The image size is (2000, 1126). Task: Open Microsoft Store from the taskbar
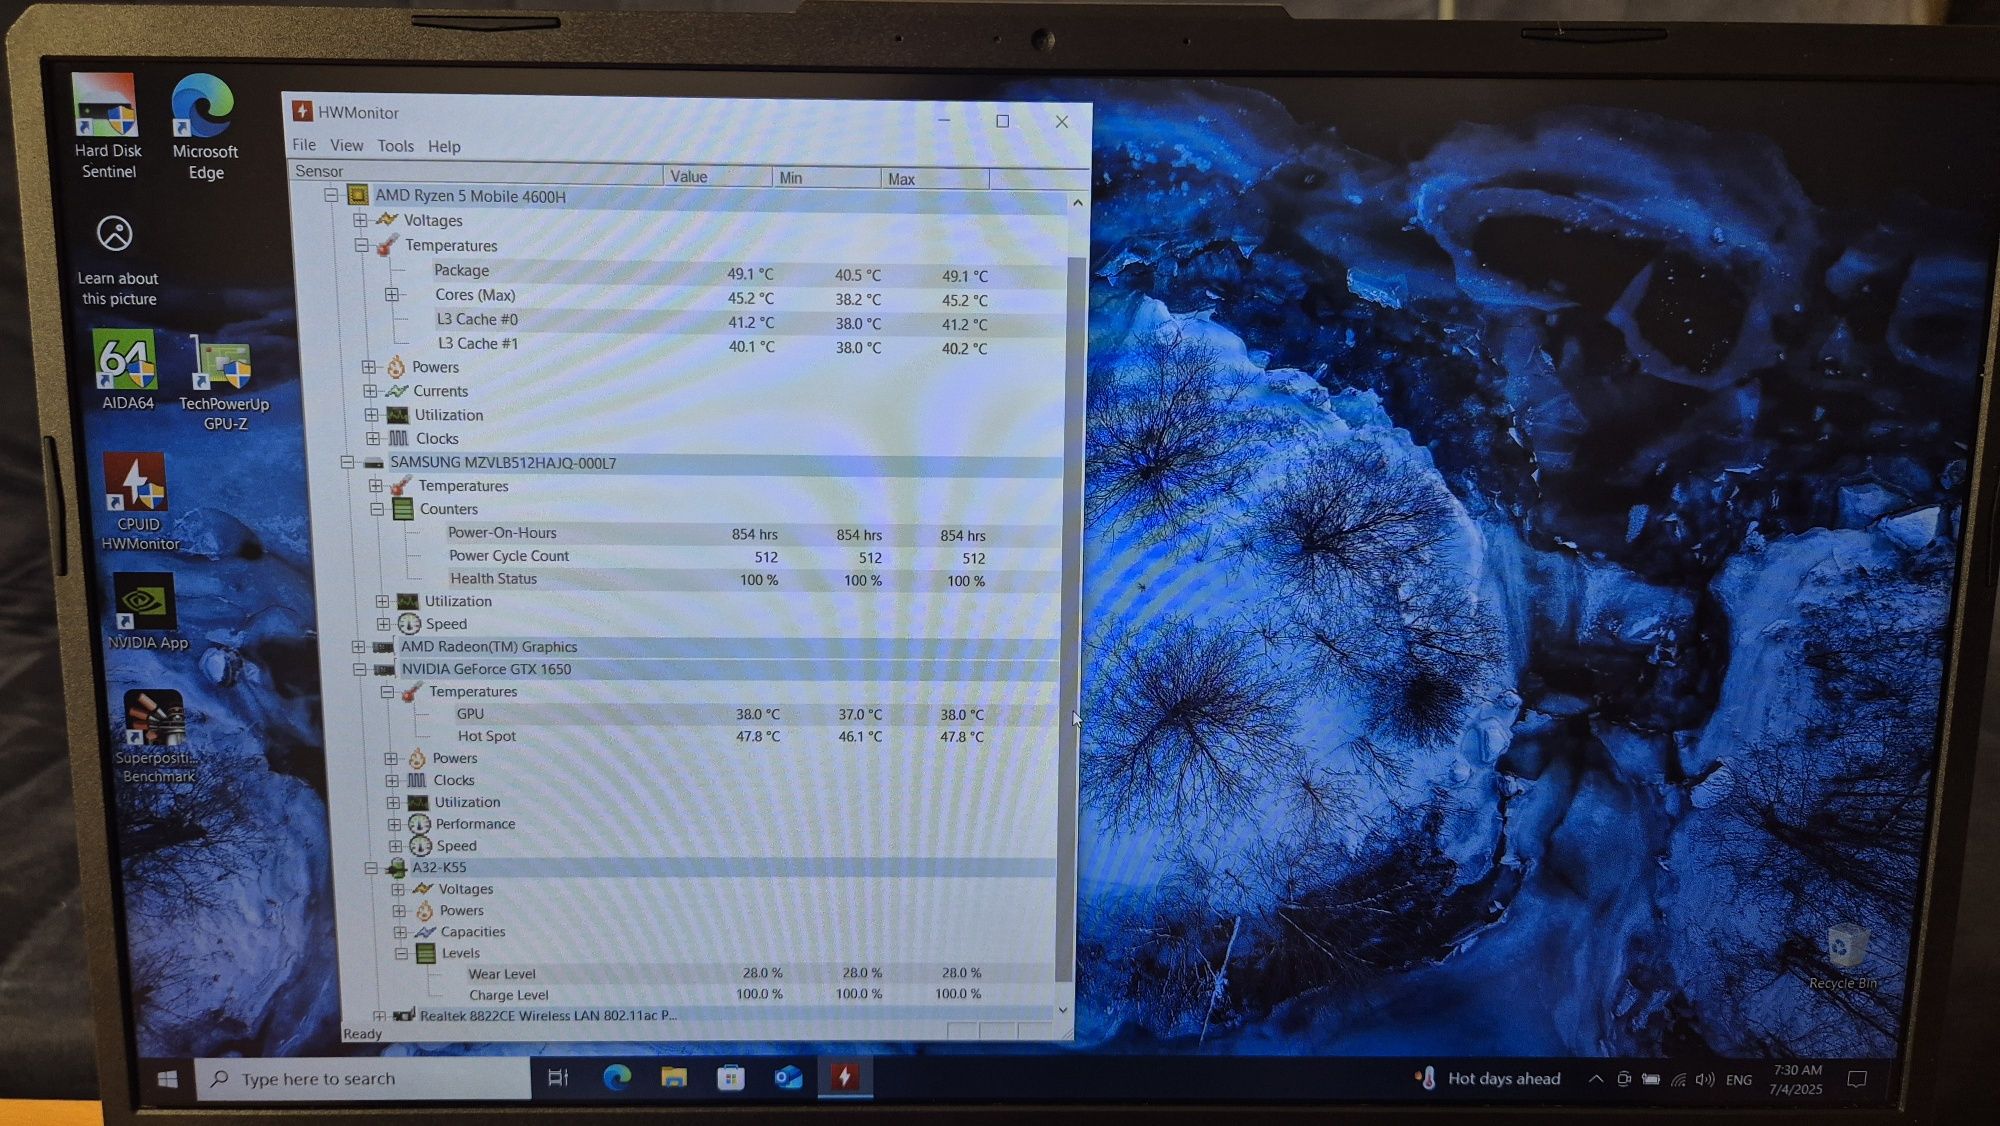731,1078
